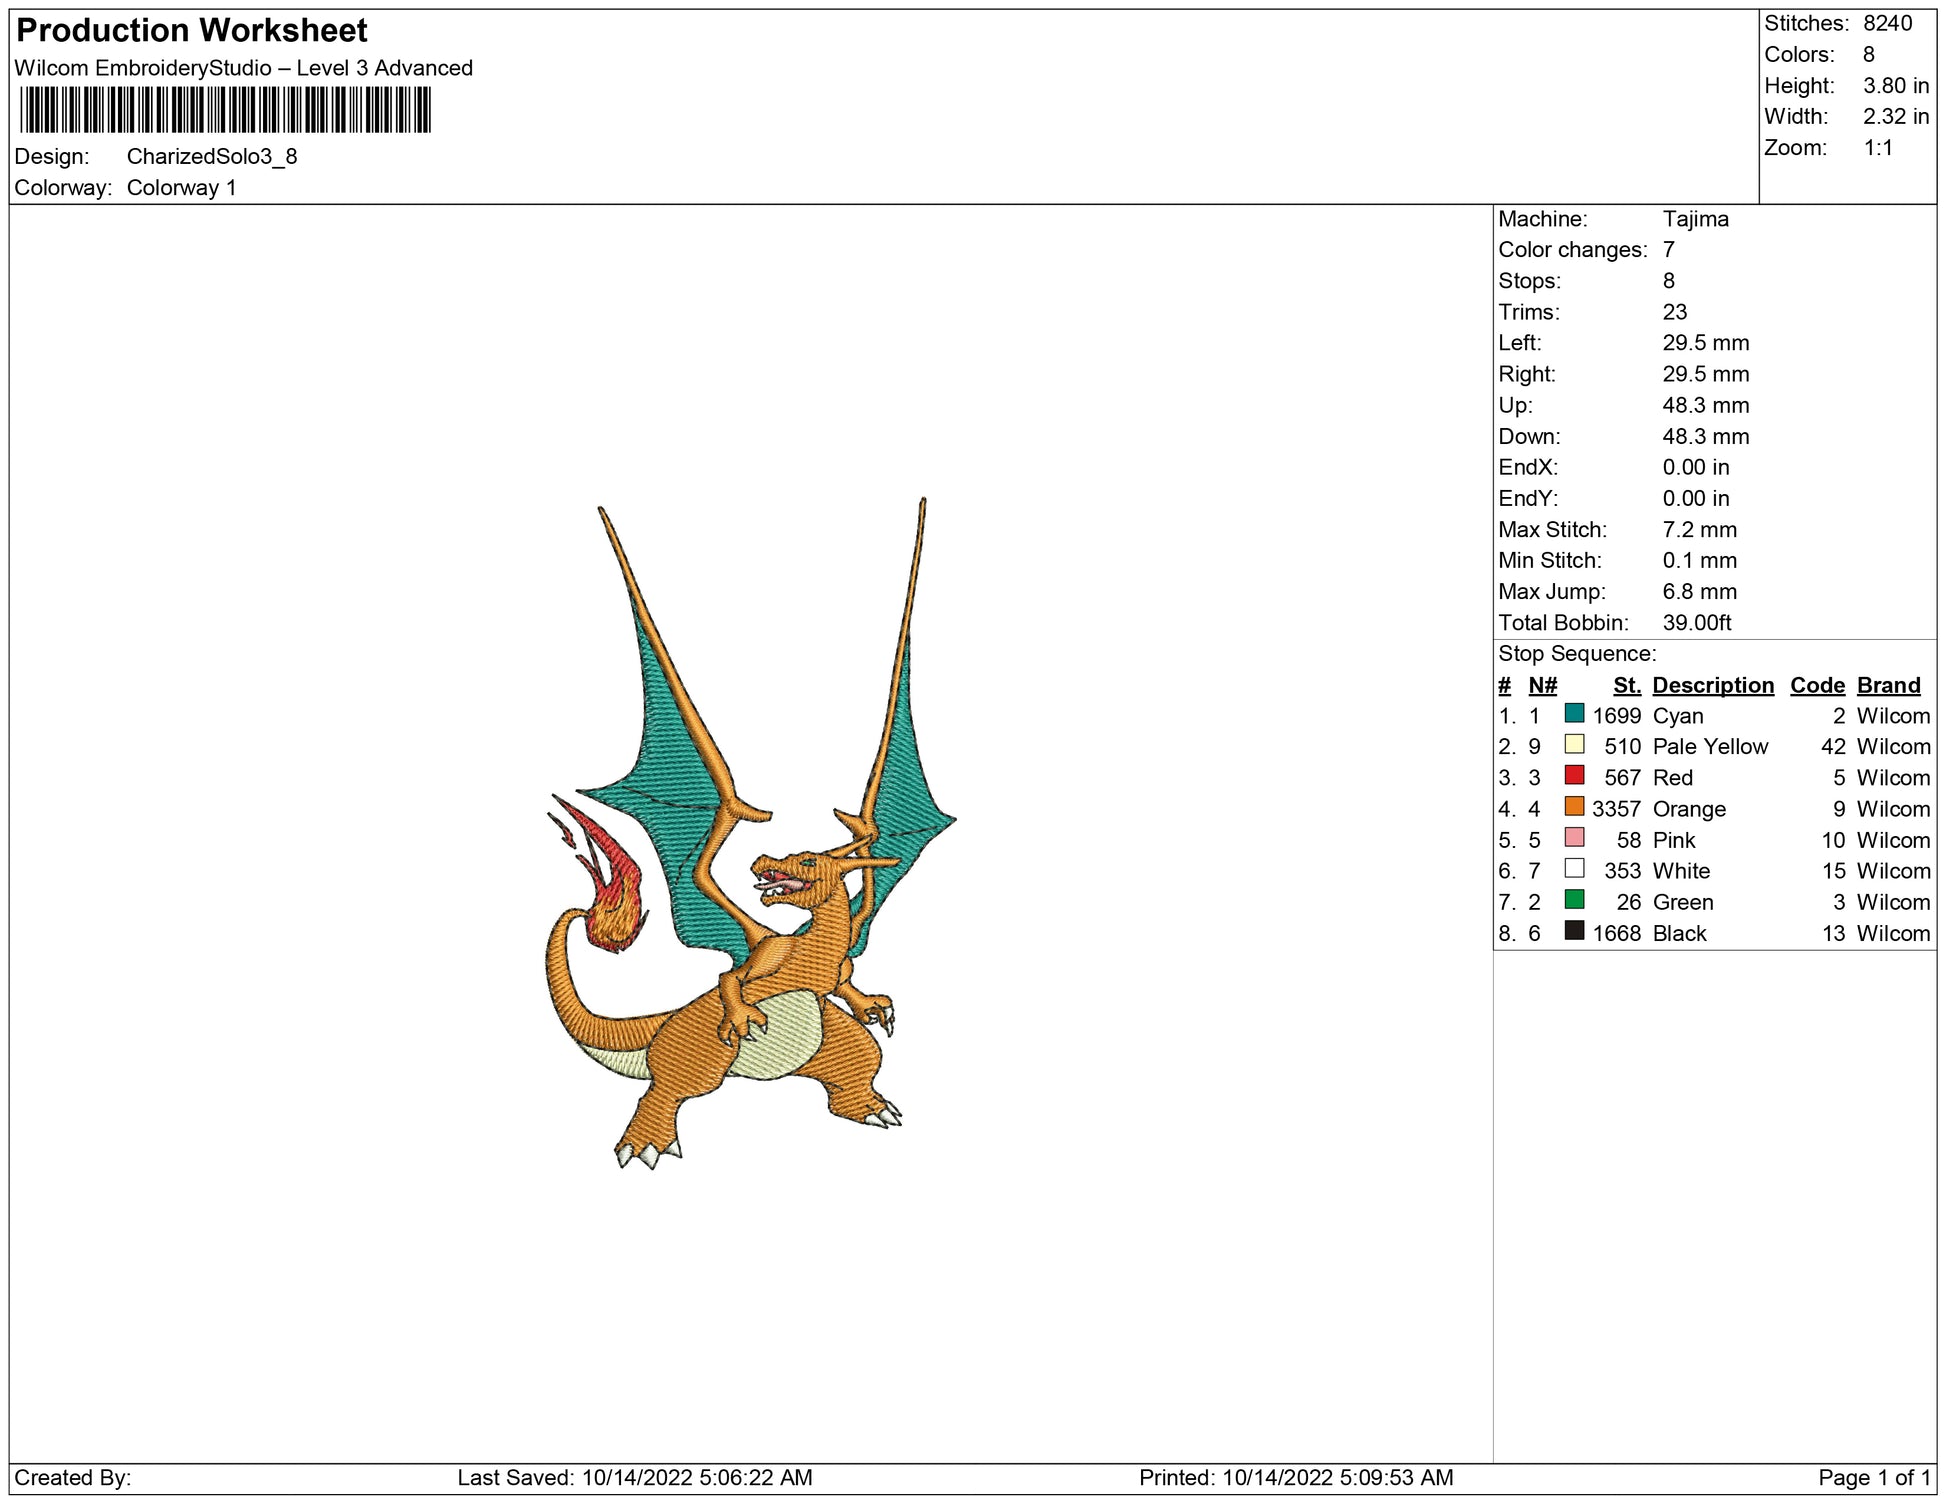Image resolution: width=1946 pixels, height=1497 pixels.
Task: Click the Black thread swatch
Action: pyautogui.click(x=1574, y=930)
